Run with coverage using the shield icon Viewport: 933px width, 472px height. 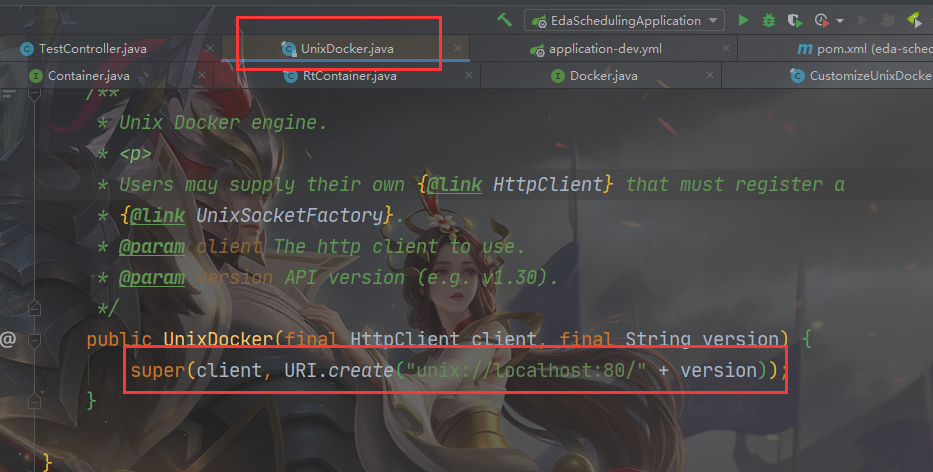pyautogui.click(x=794, y=20)
